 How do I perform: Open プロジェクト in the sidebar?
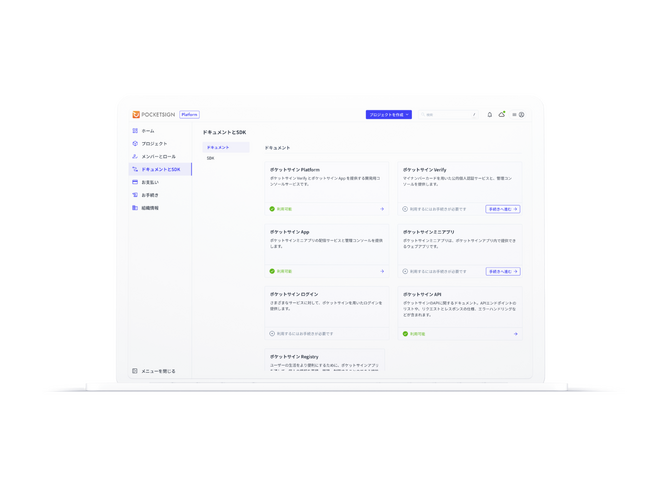pos(154,144)
